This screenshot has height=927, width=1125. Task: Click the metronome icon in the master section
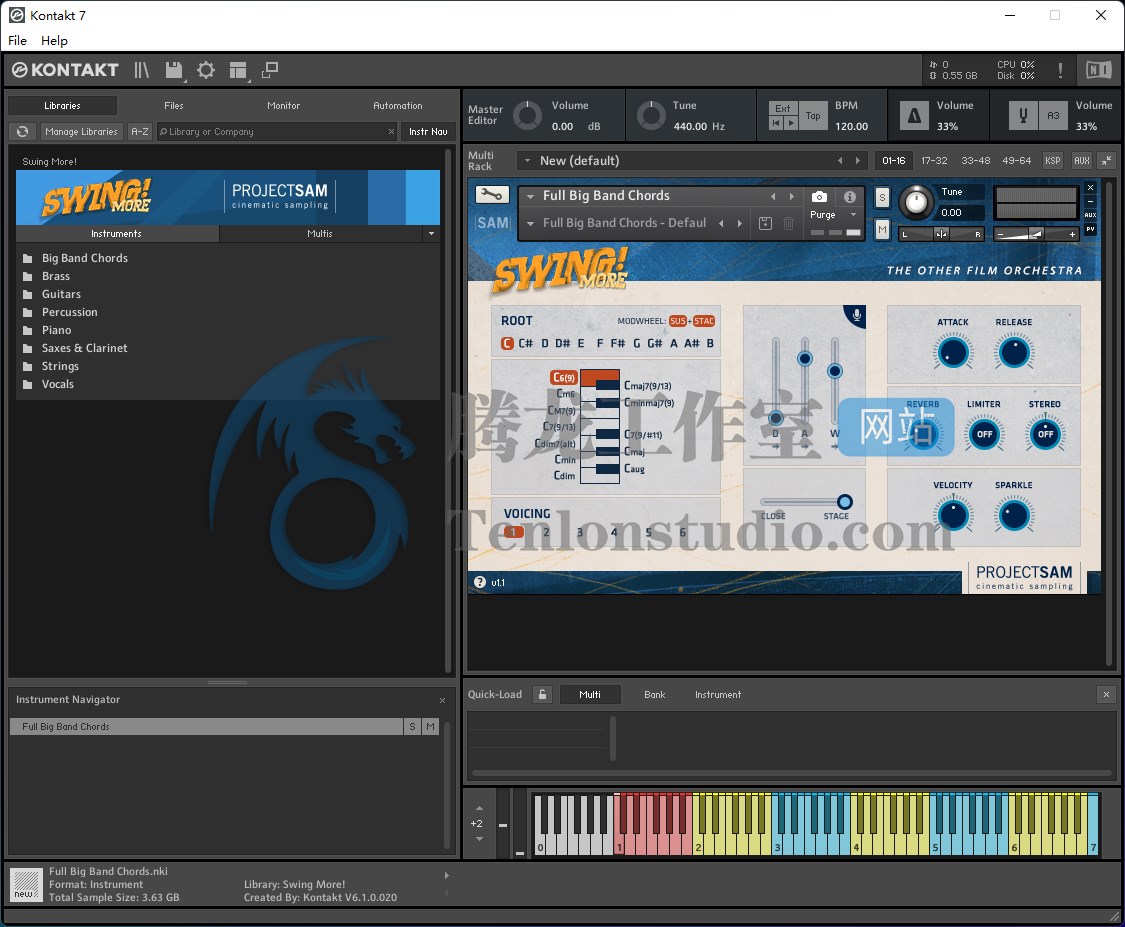tap(914, 115)
